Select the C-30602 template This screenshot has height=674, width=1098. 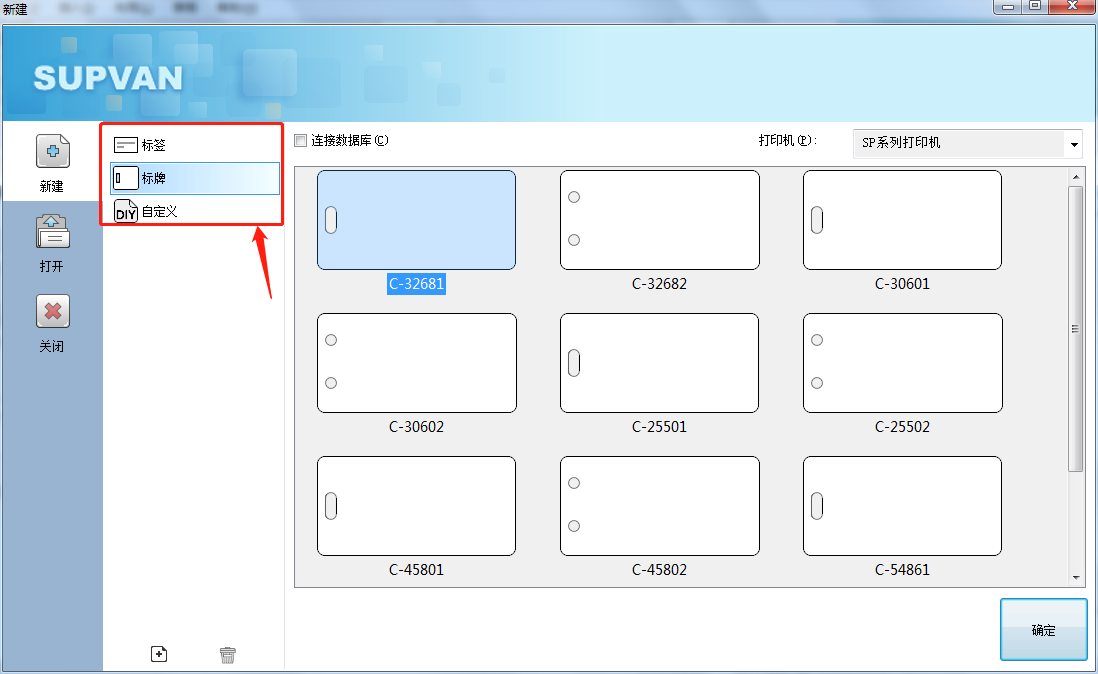click(416, 363)
